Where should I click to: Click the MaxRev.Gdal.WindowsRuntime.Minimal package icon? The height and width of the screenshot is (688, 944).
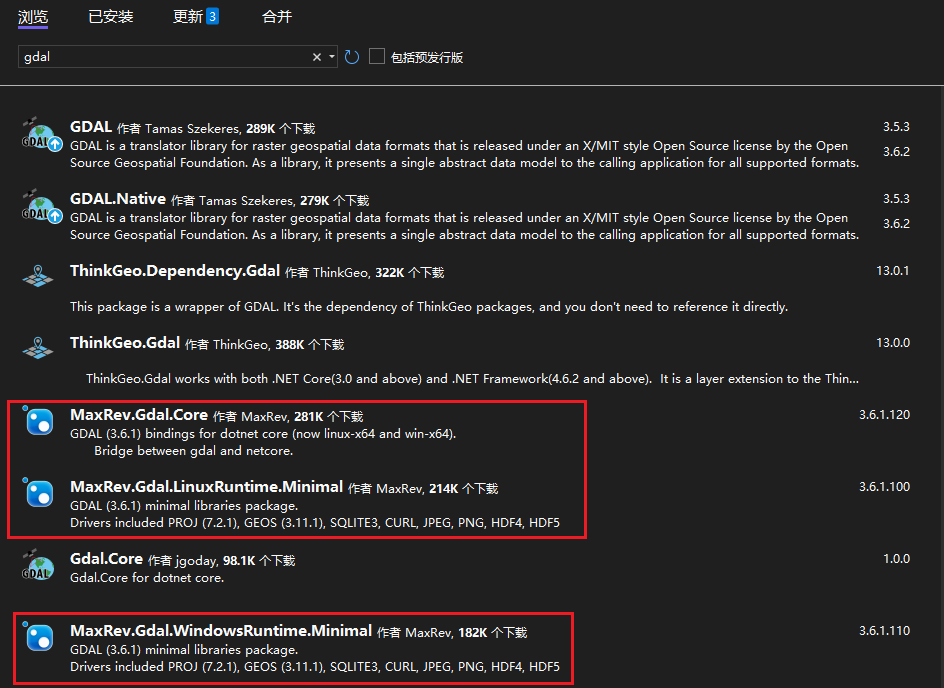(x=38, y=637)
